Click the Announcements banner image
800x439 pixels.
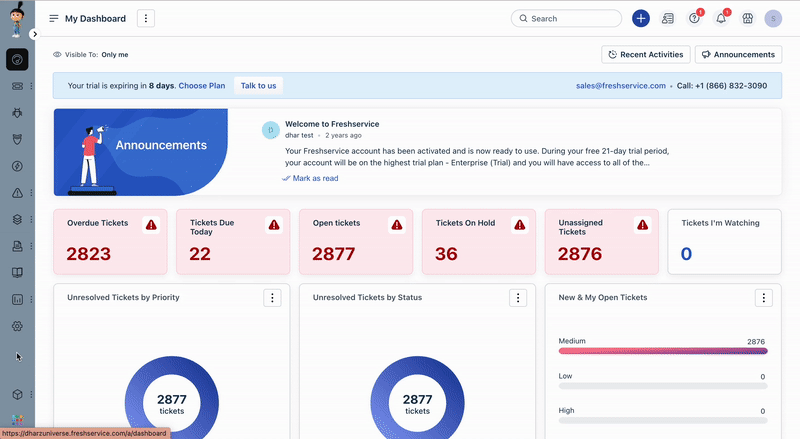[141, 152]
